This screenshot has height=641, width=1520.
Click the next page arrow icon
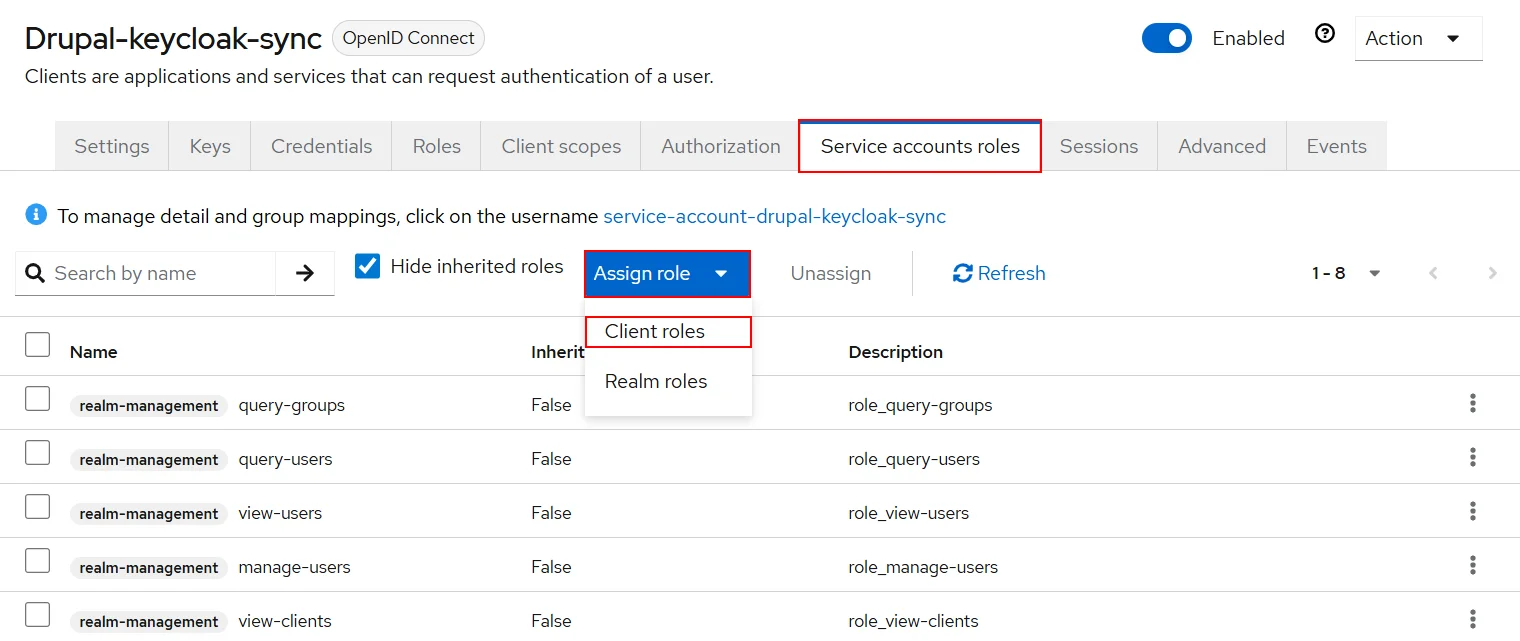[x=1492, y=273]
